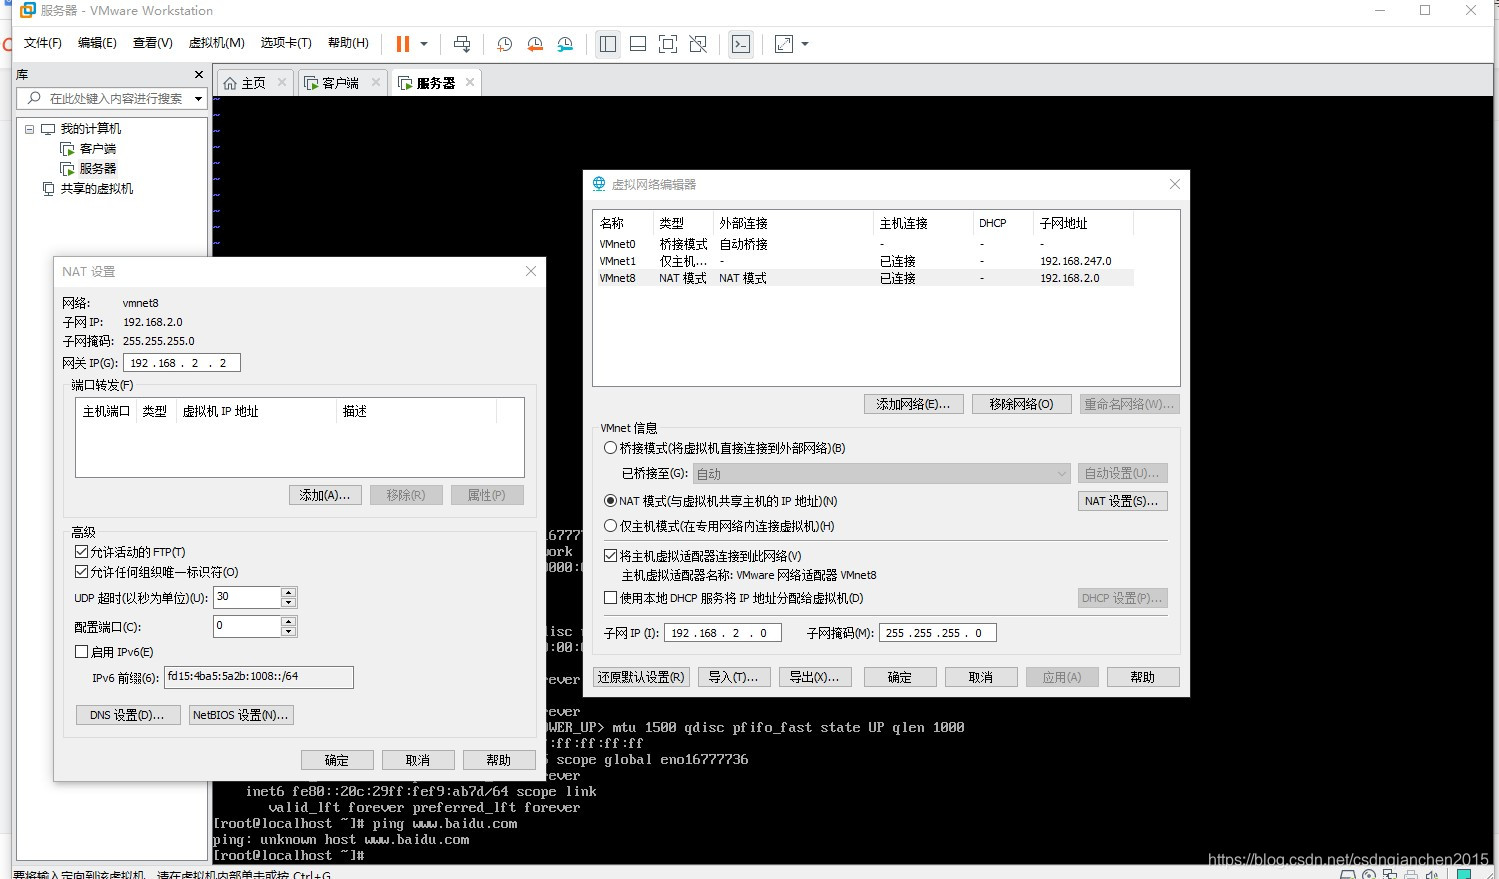Select the NAT 模式 radio button

pyautogui.click(x=610, y=501)
